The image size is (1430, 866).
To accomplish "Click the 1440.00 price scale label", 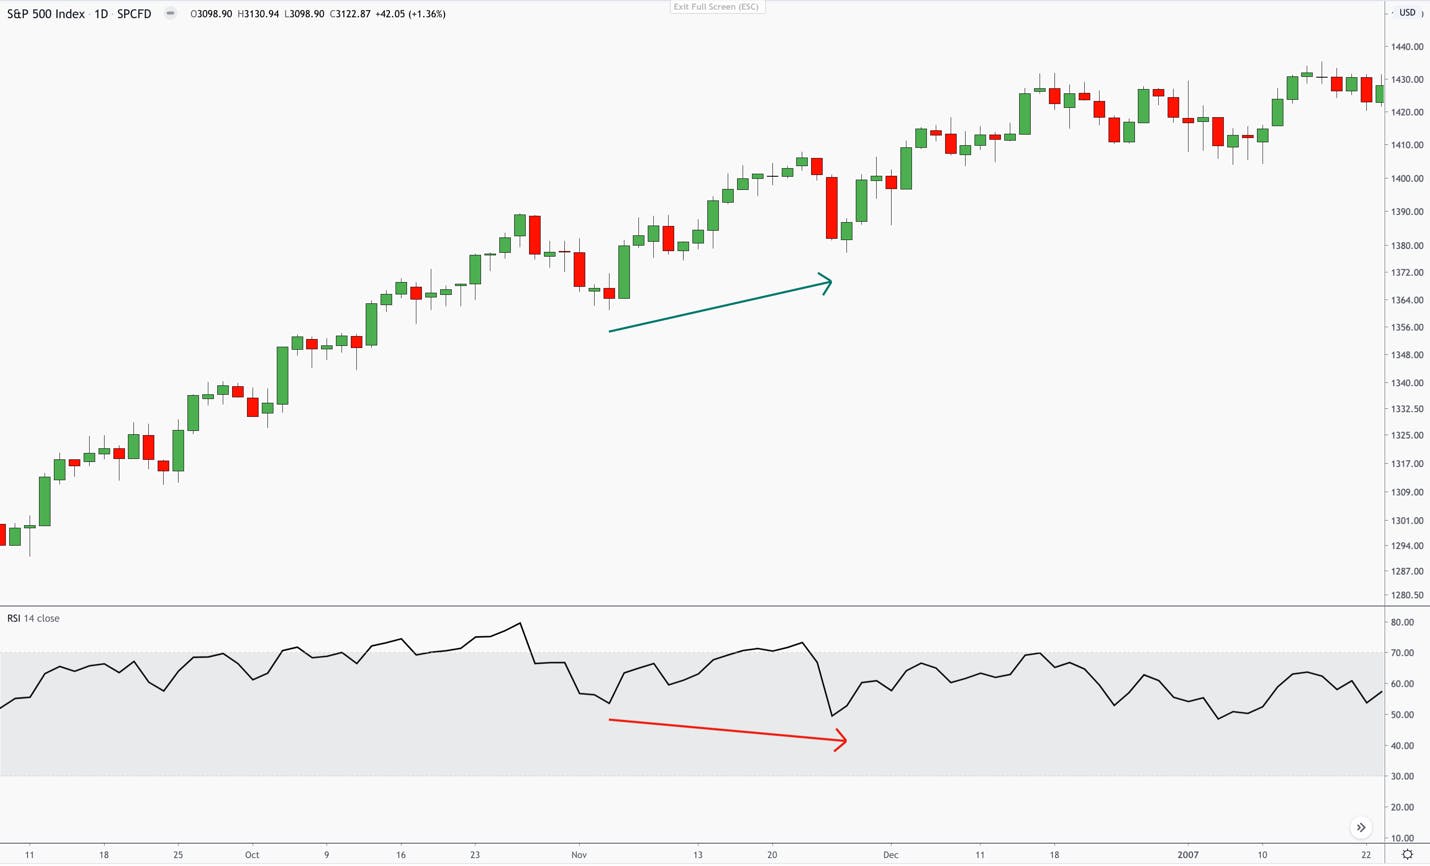I will point(1406,47).
